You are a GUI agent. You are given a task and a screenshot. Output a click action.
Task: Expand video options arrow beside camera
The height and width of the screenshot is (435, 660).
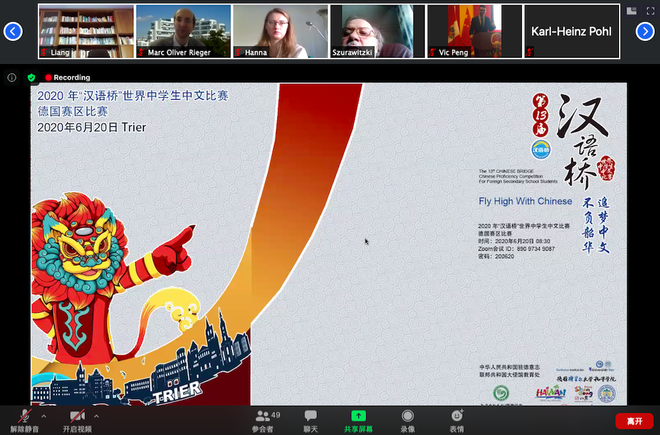[x=96, y=416]
